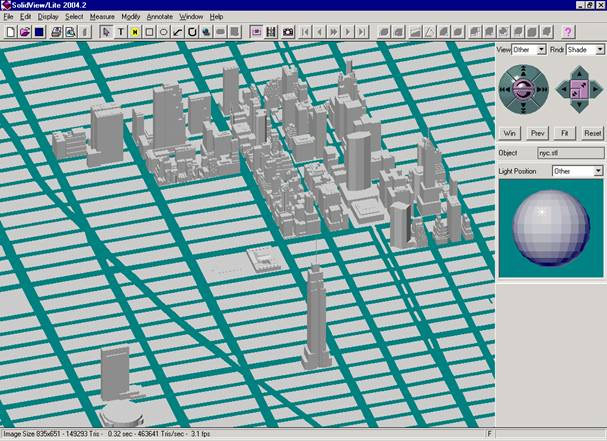Image resolution: width=607 pixels, height=441 pixels.
Task: Open the Annotate menu
Action: (x=159, y=17)
